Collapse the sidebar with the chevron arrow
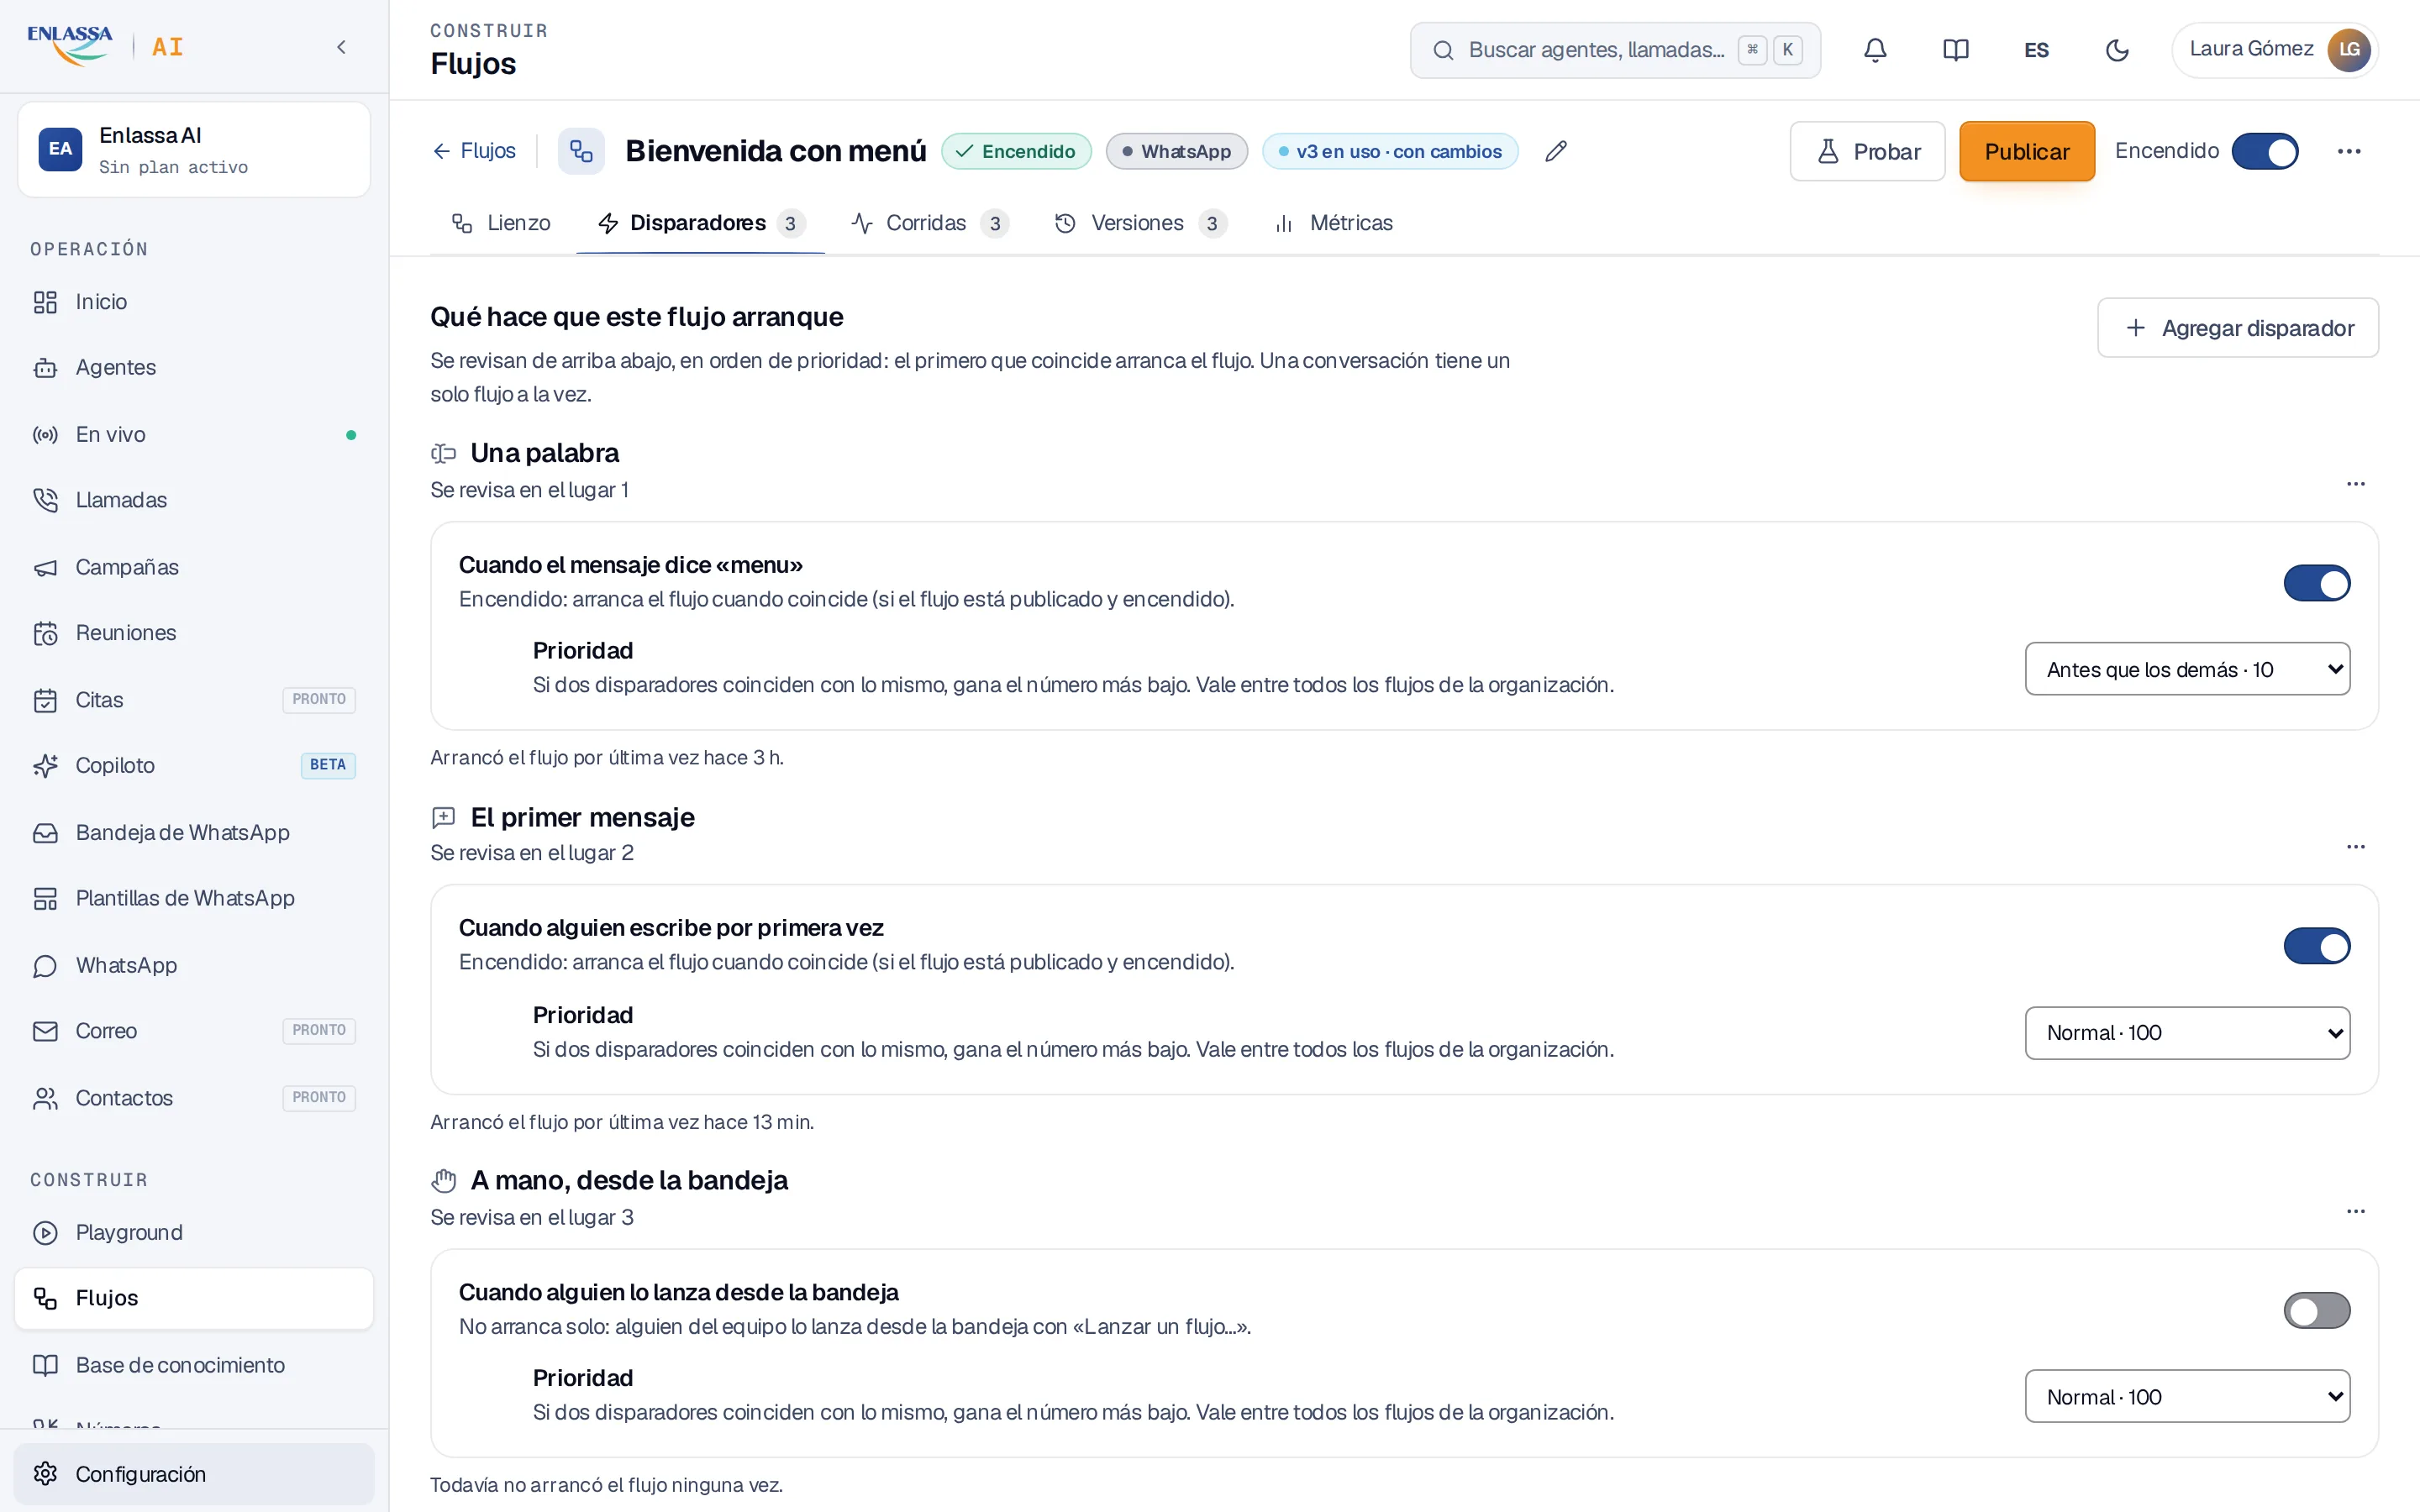This screenshot has width=2420, height=1512. pyautogui.click(x=341, y=47)
